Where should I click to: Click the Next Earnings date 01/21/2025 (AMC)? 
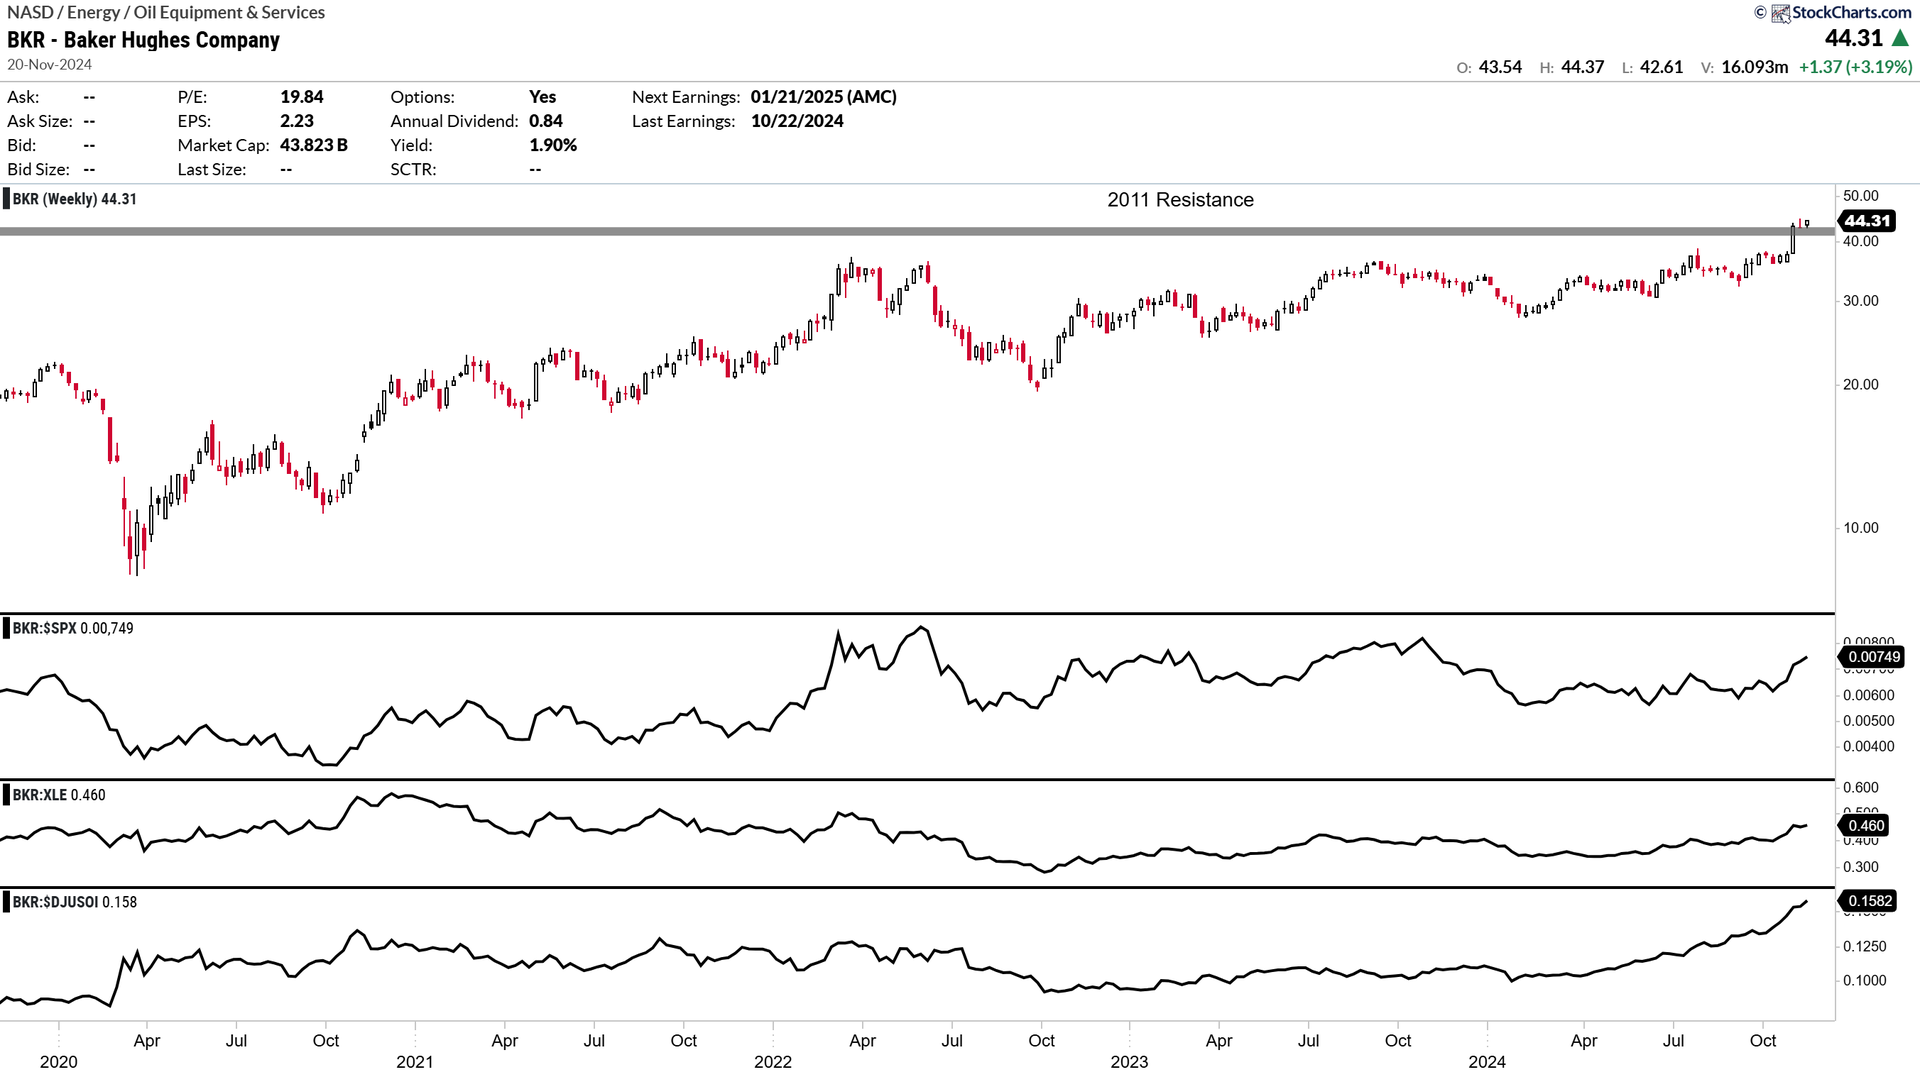tap(823, 97)
